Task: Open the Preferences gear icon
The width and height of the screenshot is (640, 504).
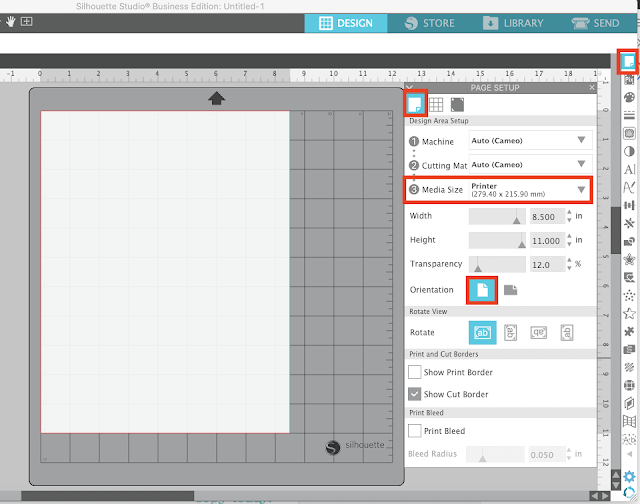Action: [x=629, y=476]
